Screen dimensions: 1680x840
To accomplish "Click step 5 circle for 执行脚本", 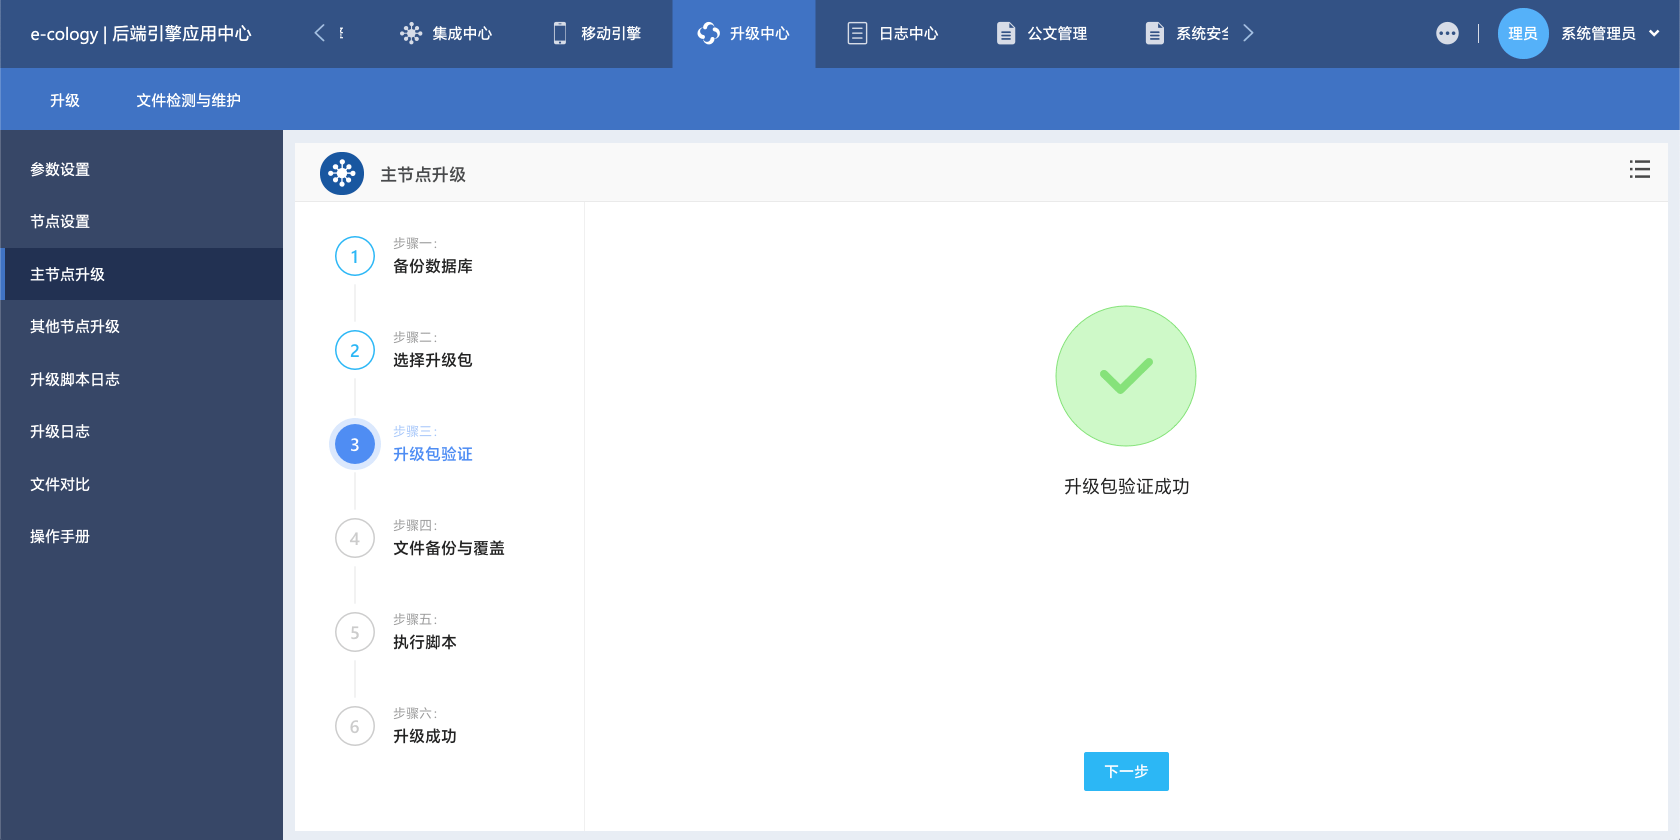I will [x=355, y=632].
